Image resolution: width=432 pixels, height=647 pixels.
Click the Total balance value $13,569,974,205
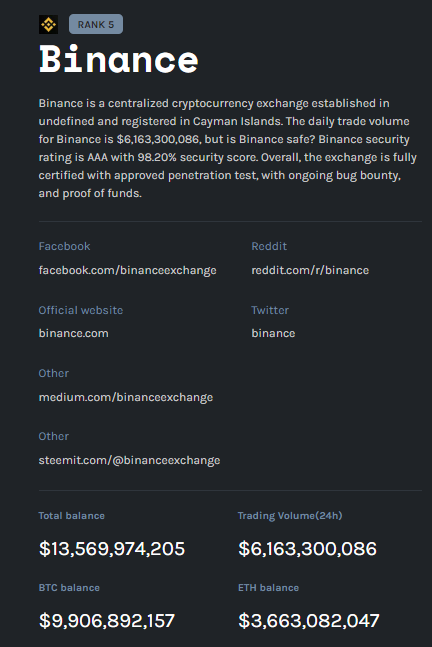(x=112, y=549)
